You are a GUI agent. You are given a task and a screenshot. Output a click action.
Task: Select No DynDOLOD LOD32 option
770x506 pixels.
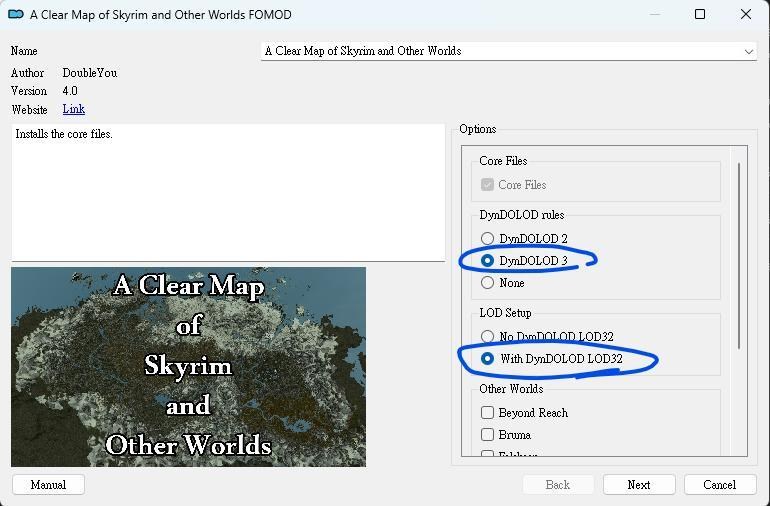(487, 337)
